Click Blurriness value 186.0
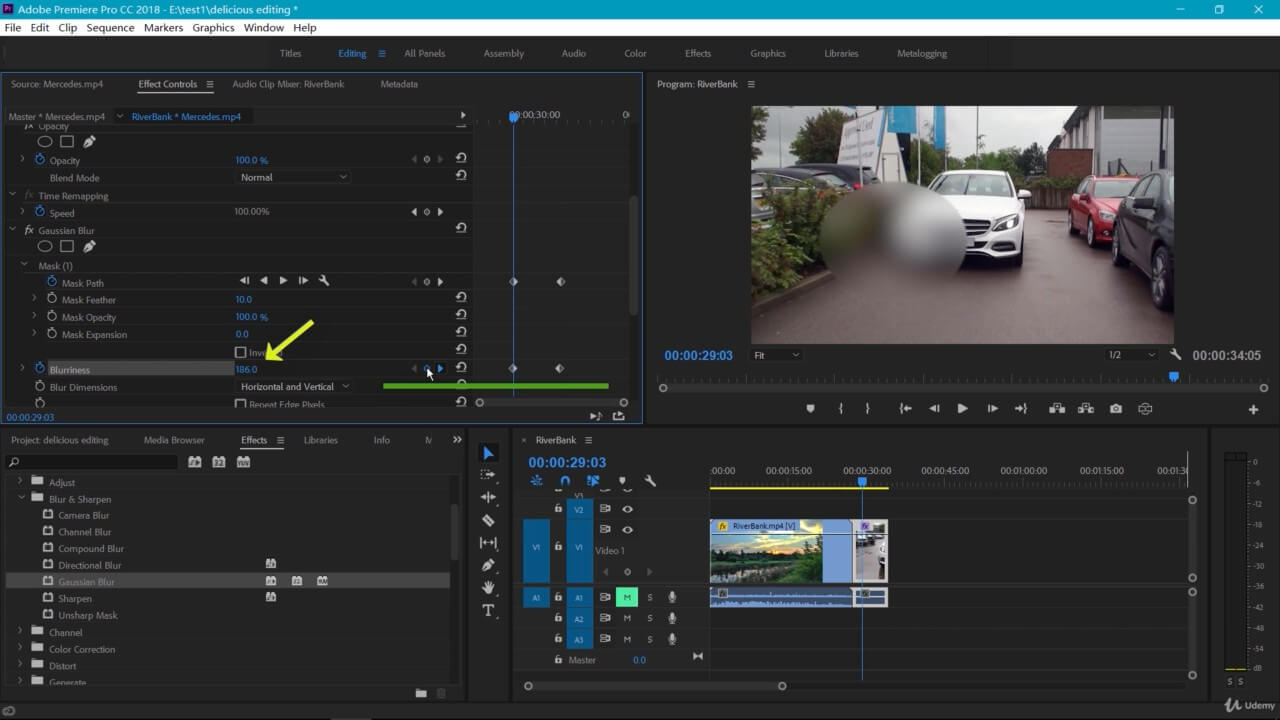Viewport: 1280px width, 720px height. 246,369
